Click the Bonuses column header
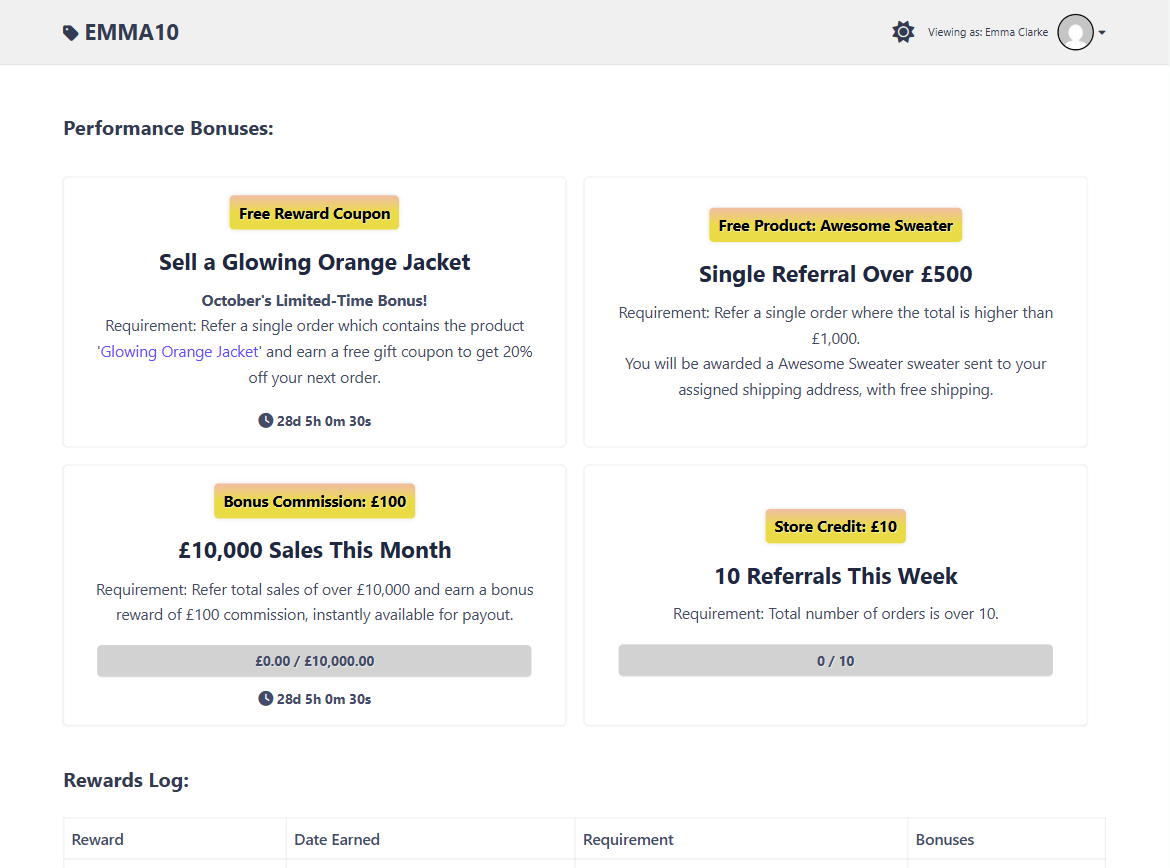The width and height of the screenshot is (1170, 868). 1006,840
